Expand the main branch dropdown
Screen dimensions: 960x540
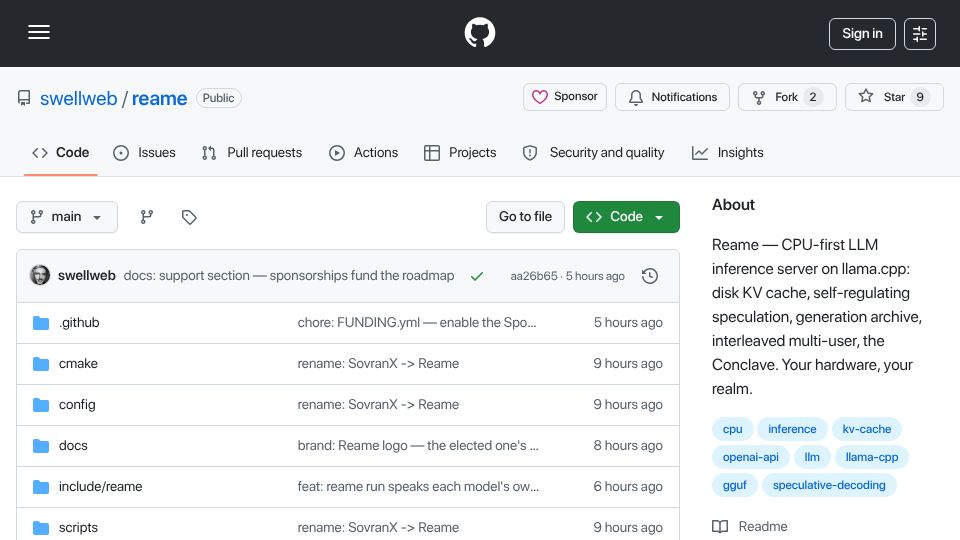(67, 217)
